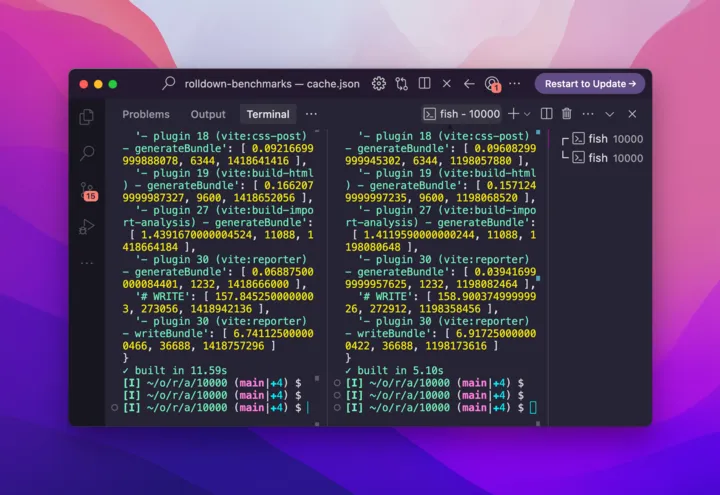The width and height of the screenshot is (720, 495).
Task: Click the rolldown-benchmarks command center search
Action: pos(261,84)
